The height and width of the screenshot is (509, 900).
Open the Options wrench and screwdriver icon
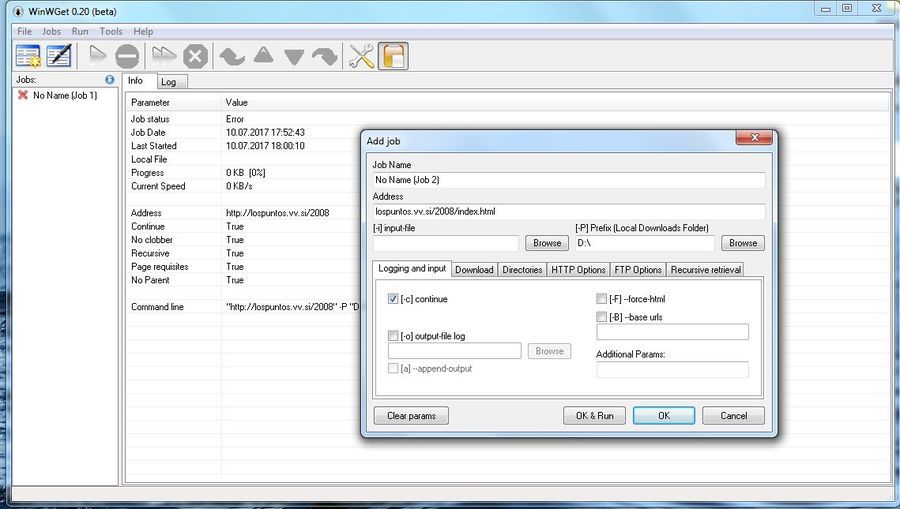point(362,56)
